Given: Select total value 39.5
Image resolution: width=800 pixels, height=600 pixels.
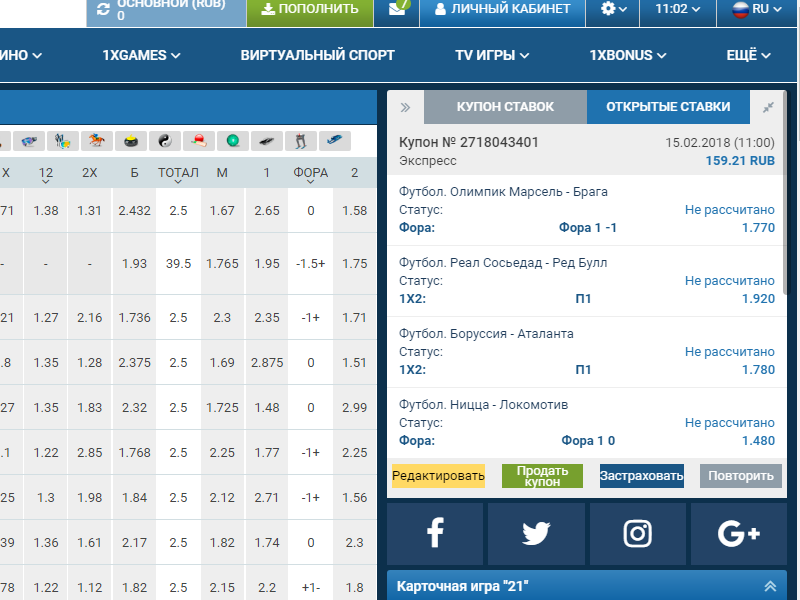Looking at the screenshot, I should click(178, 264).
